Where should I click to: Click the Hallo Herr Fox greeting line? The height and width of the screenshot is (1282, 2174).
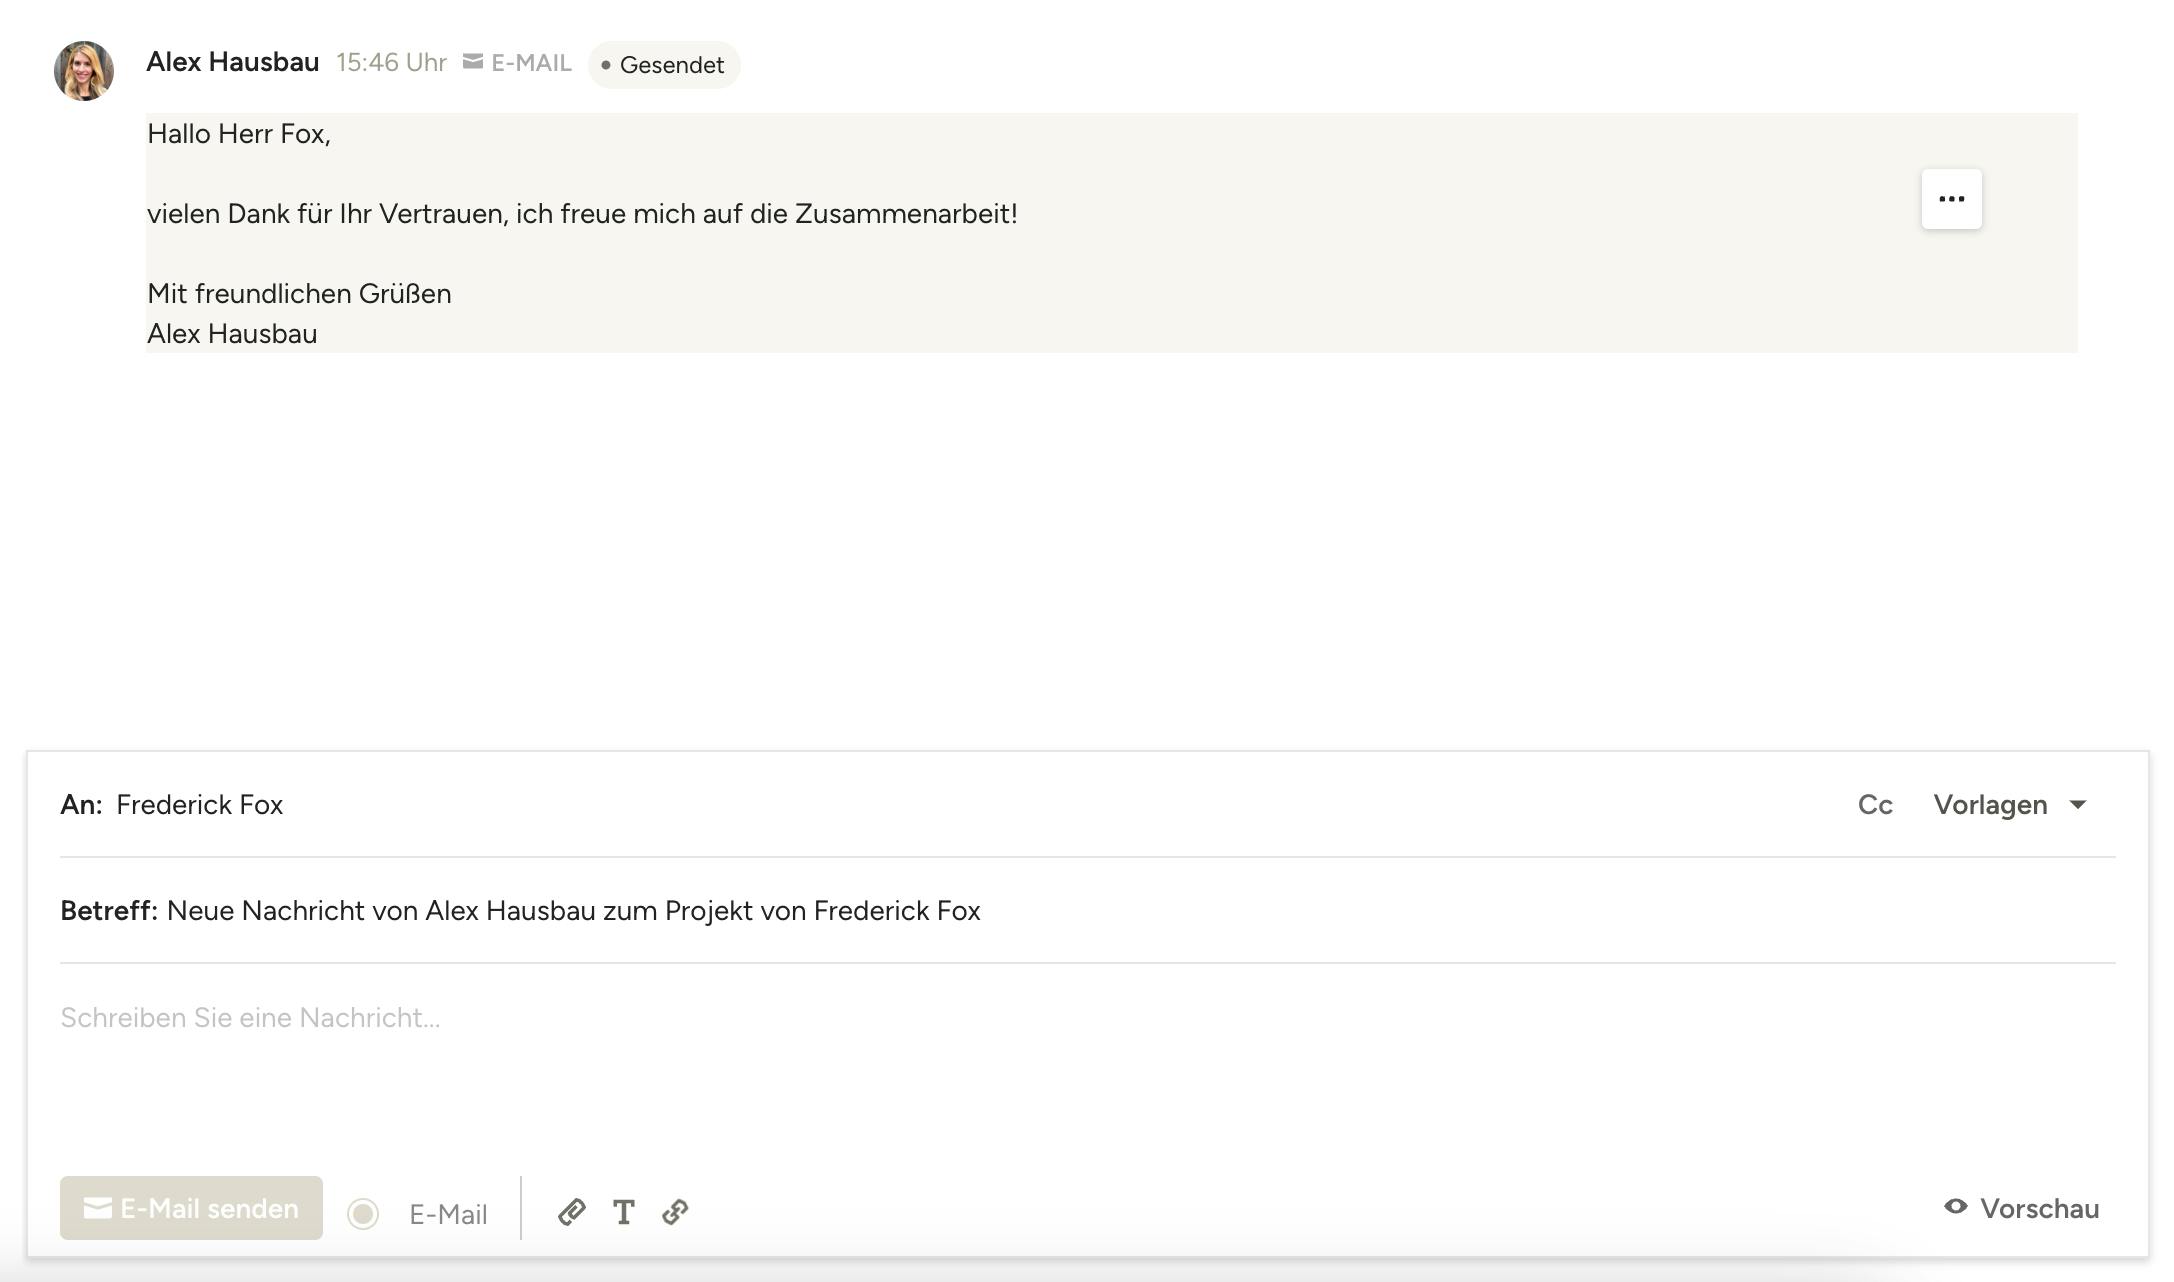tap(239, 134)
